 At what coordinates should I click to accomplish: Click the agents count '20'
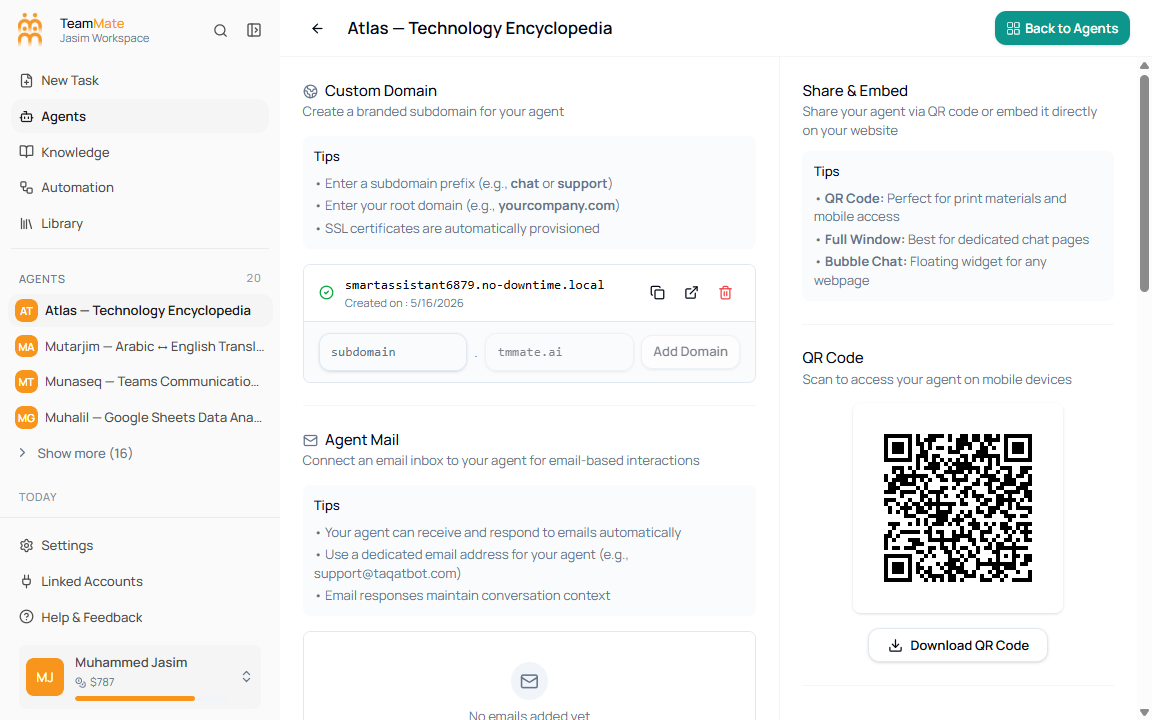coord(253,278)
